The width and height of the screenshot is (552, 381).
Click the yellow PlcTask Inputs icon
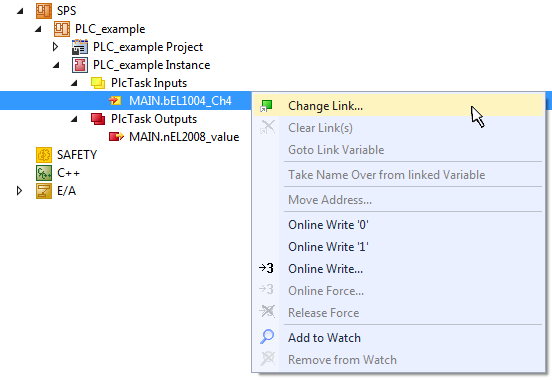pos(98,83)
